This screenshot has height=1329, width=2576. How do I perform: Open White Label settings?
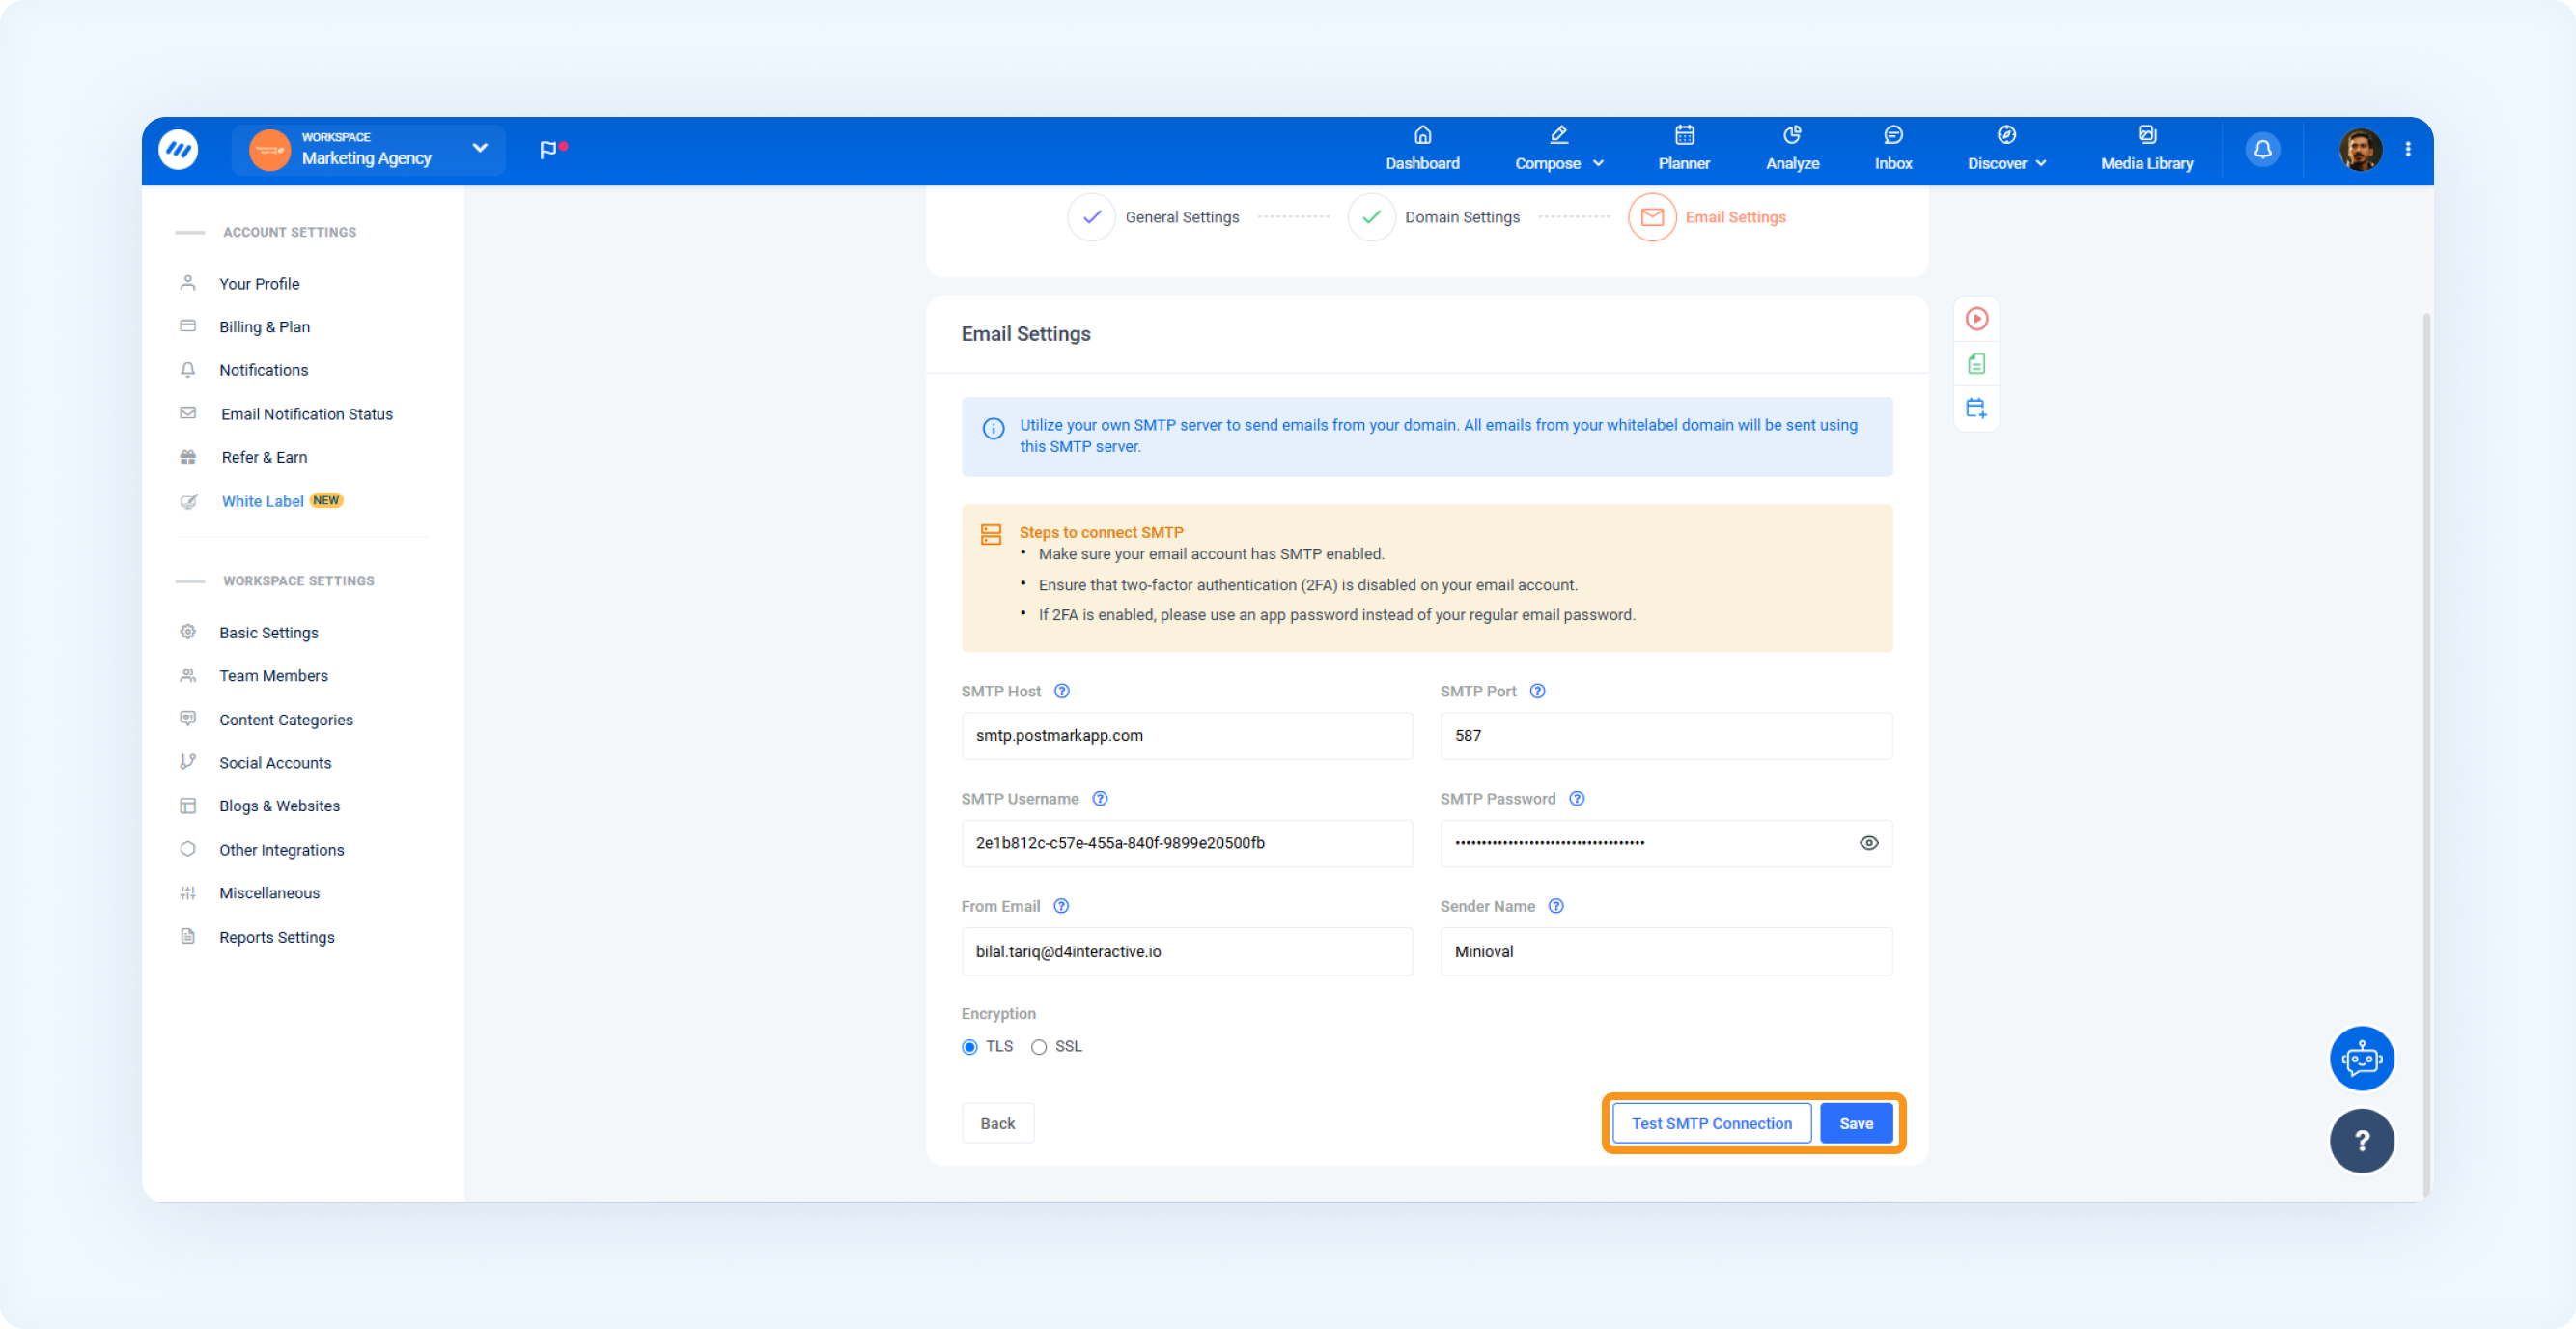tap(262, 501)
